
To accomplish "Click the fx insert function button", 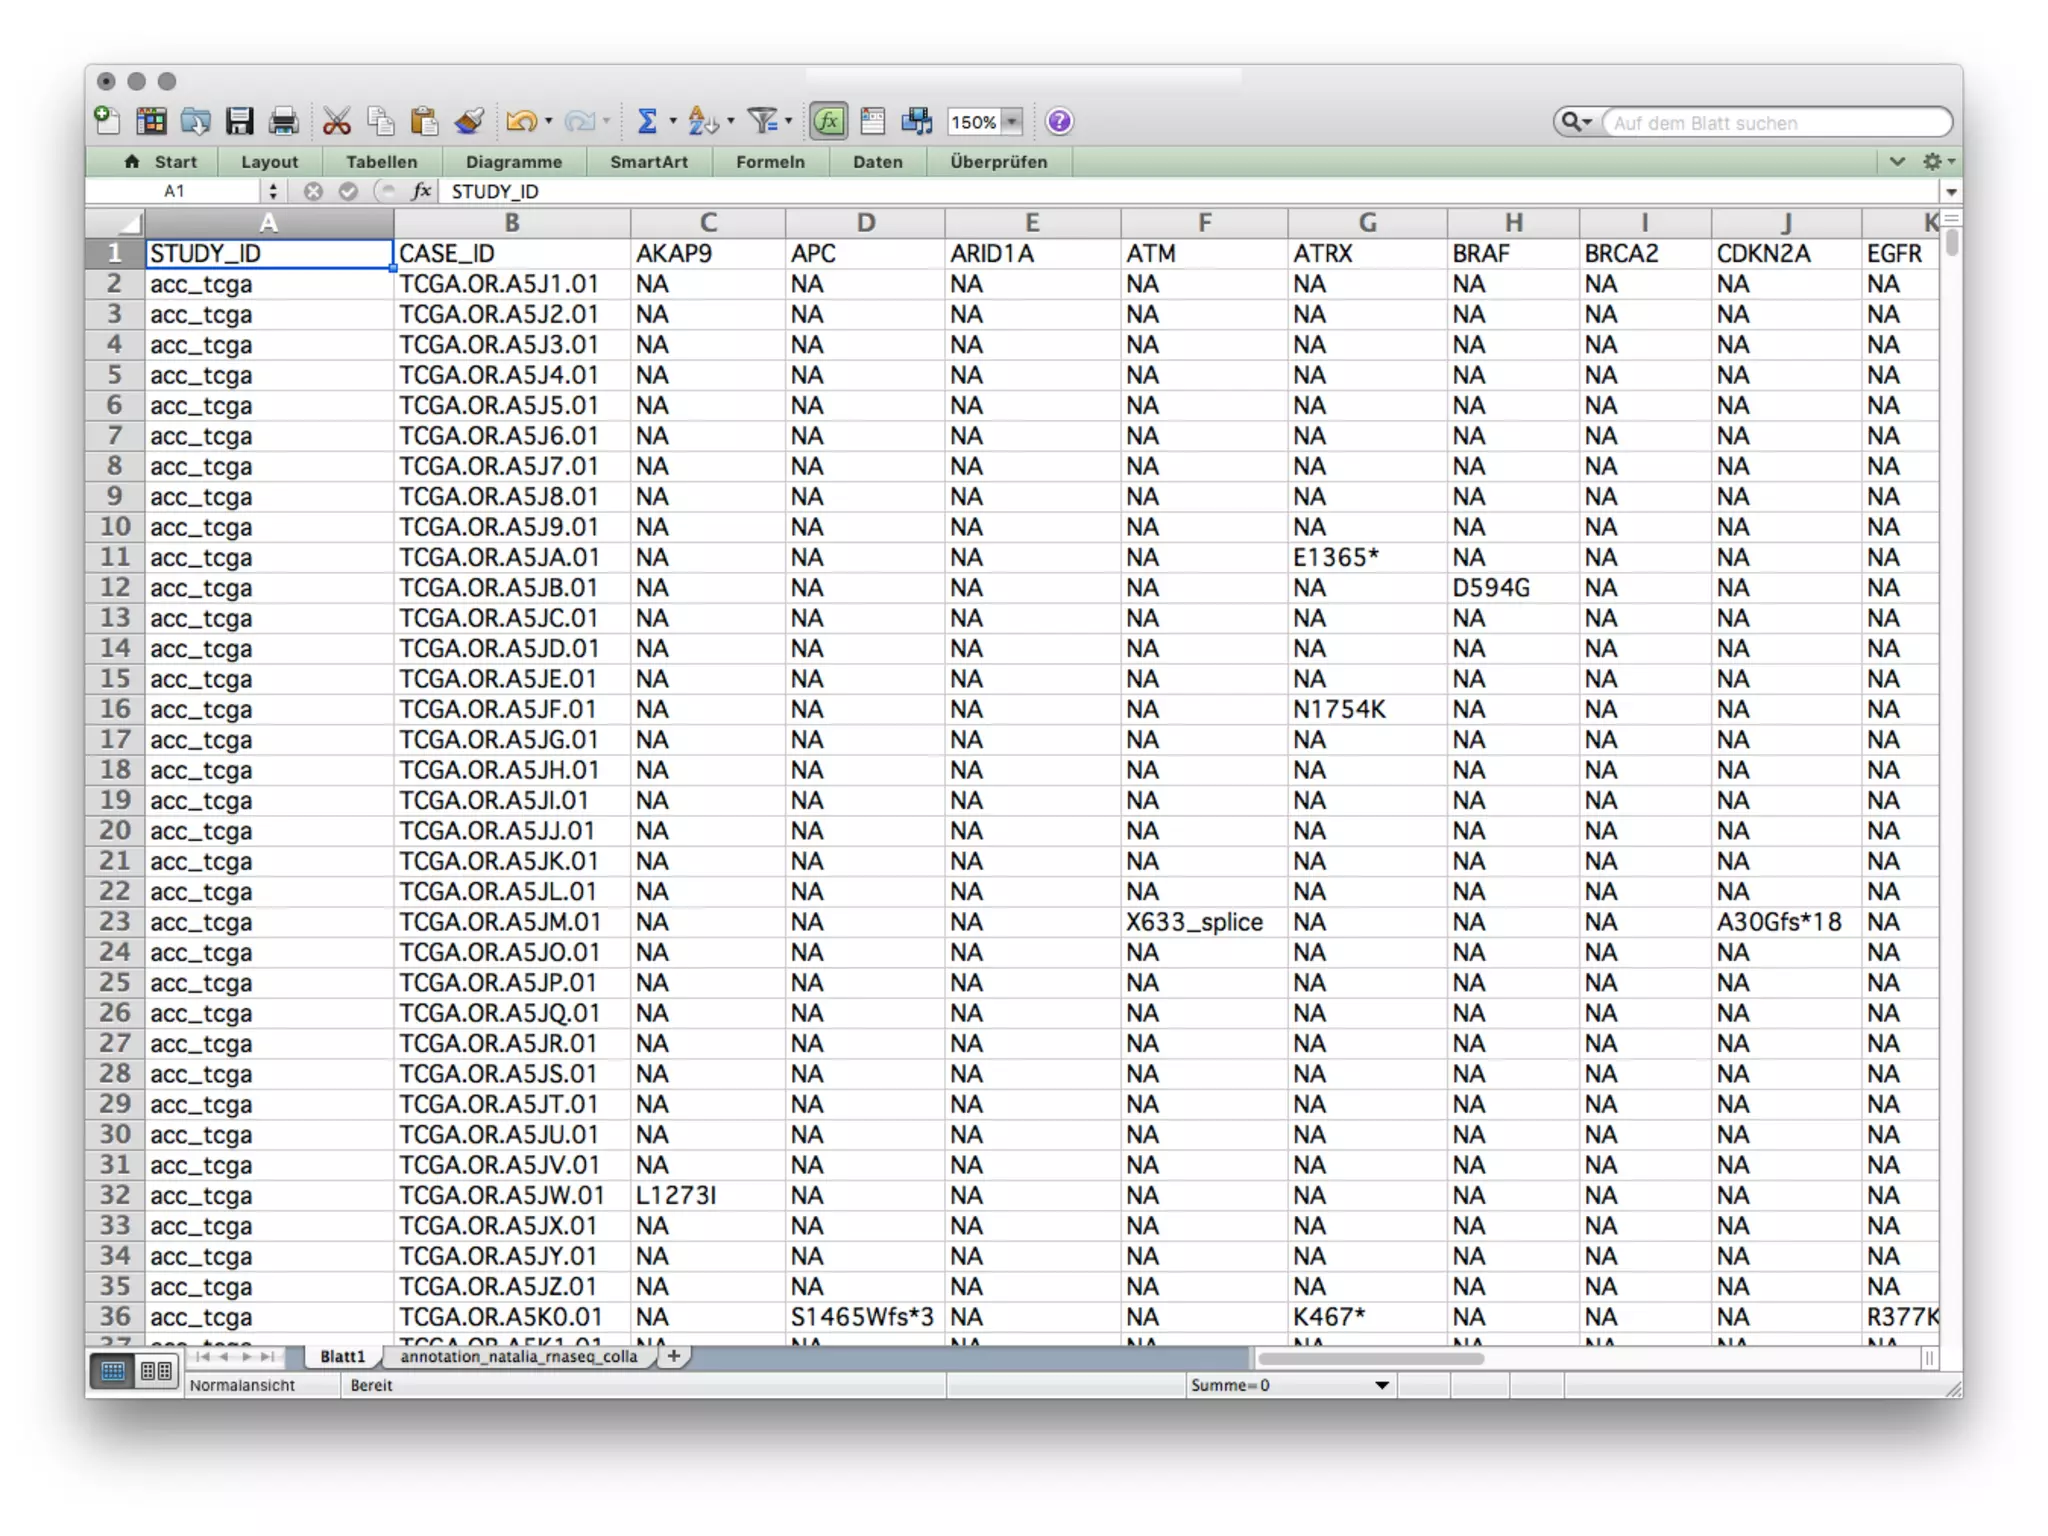I will (x=422, y=191).
